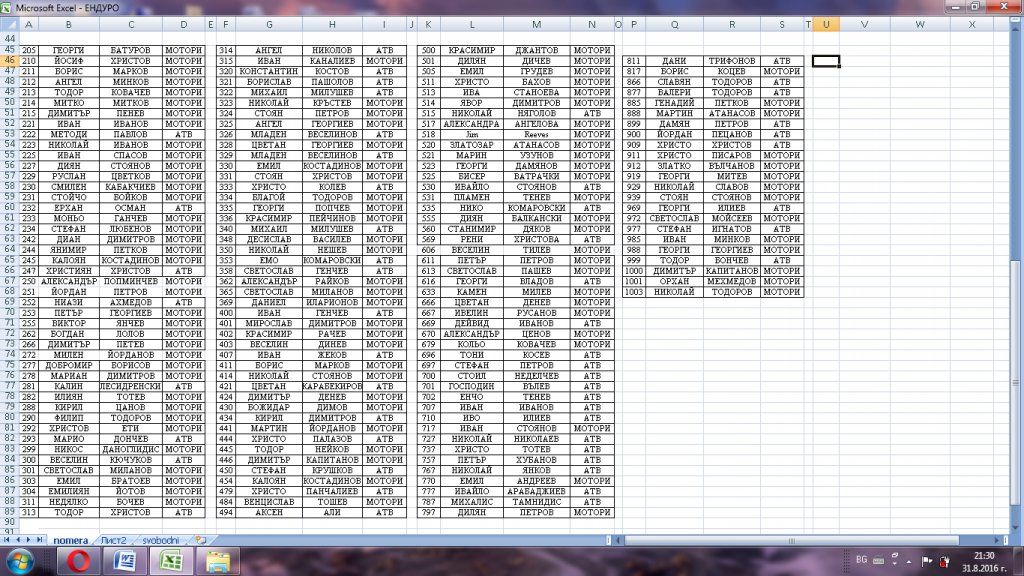
Task: Select the cell with АРАБАДЖИЕВ
Action: (x=536, y=492)
